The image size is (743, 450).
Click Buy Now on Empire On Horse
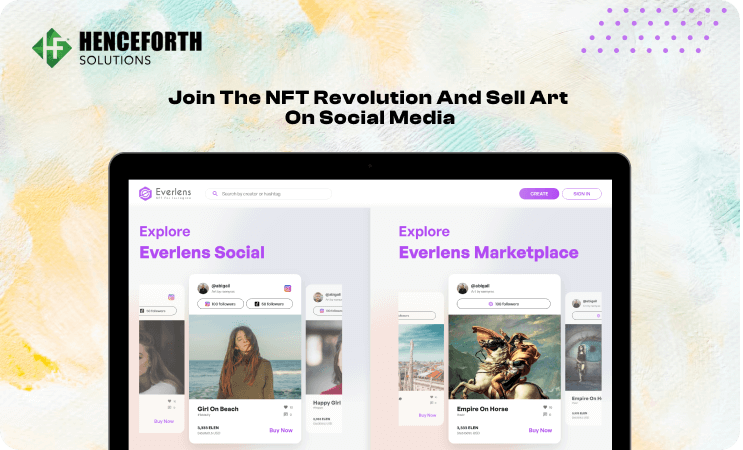(x=540, y=430)
